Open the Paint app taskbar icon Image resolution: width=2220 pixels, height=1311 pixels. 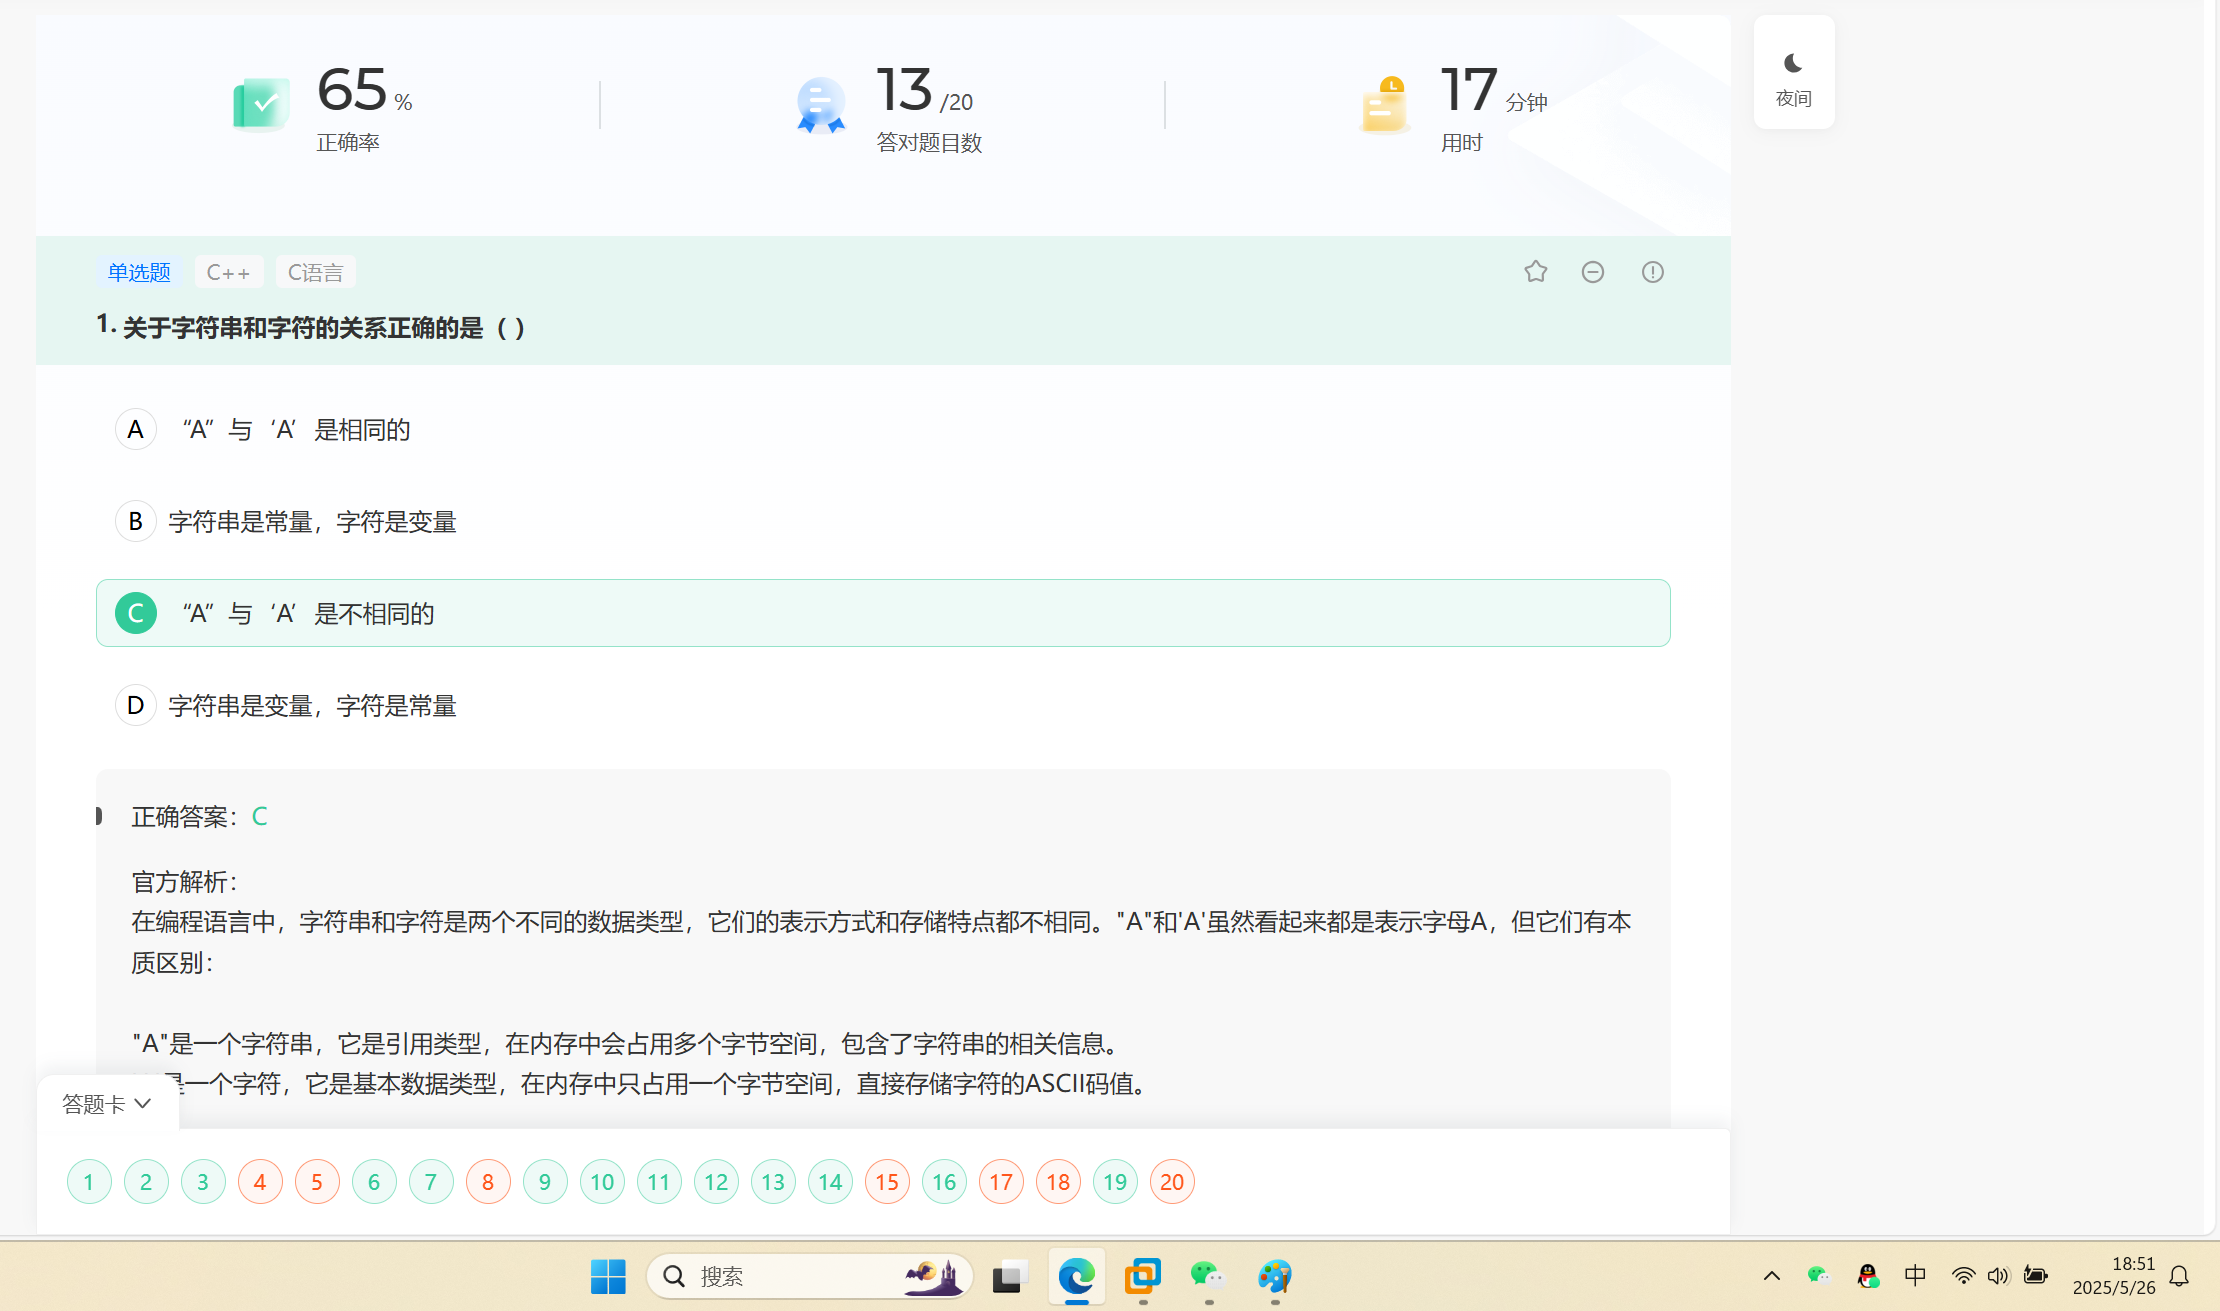point(1275,1276)
